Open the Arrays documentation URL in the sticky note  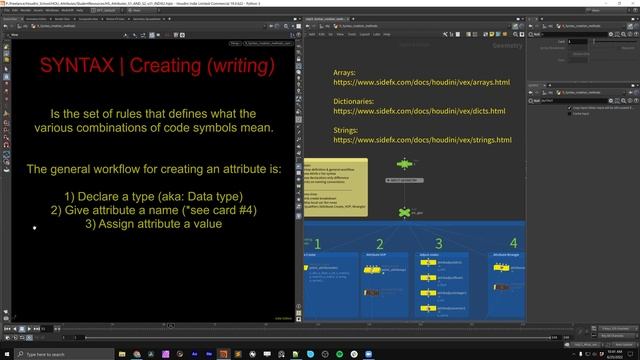[422, 82]
